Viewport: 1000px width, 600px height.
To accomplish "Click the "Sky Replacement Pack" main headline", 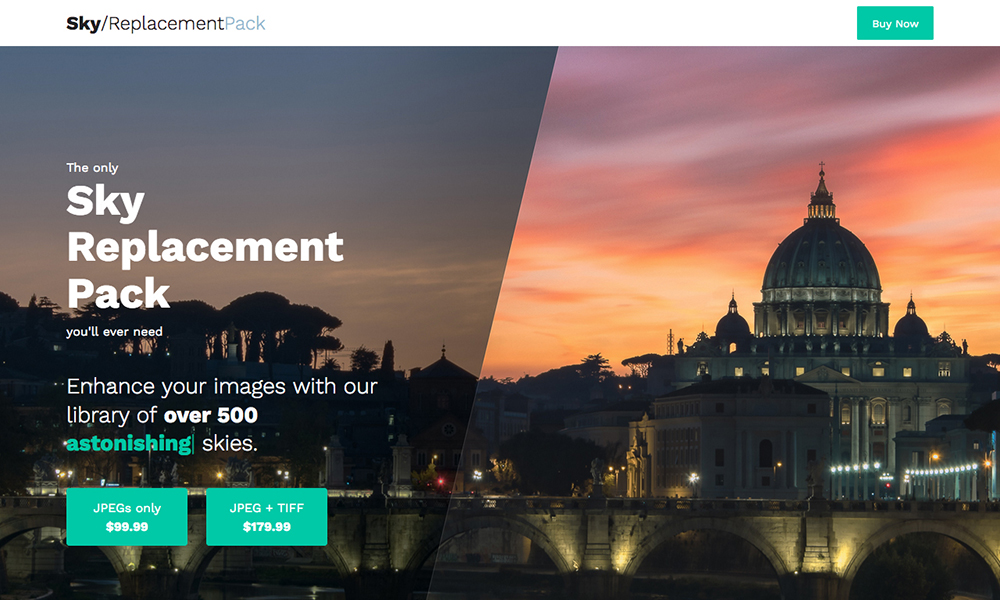I will click(x=205, y=247).
